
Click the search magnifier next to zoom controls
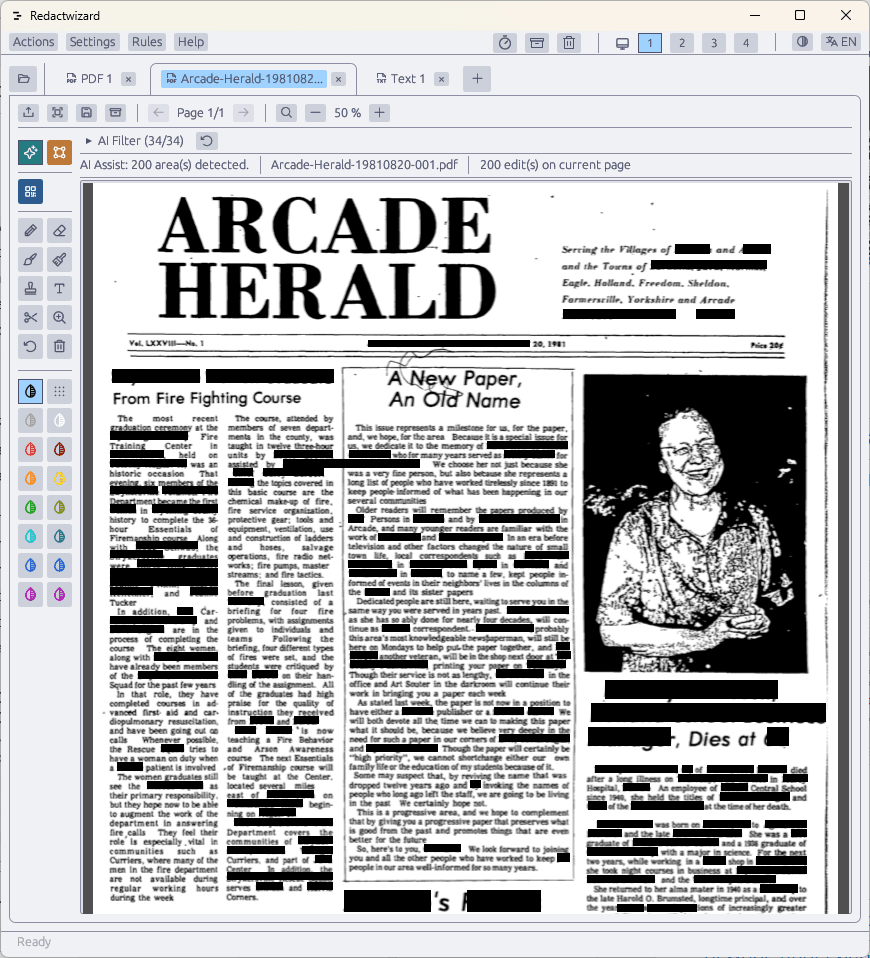pos(286,112)
